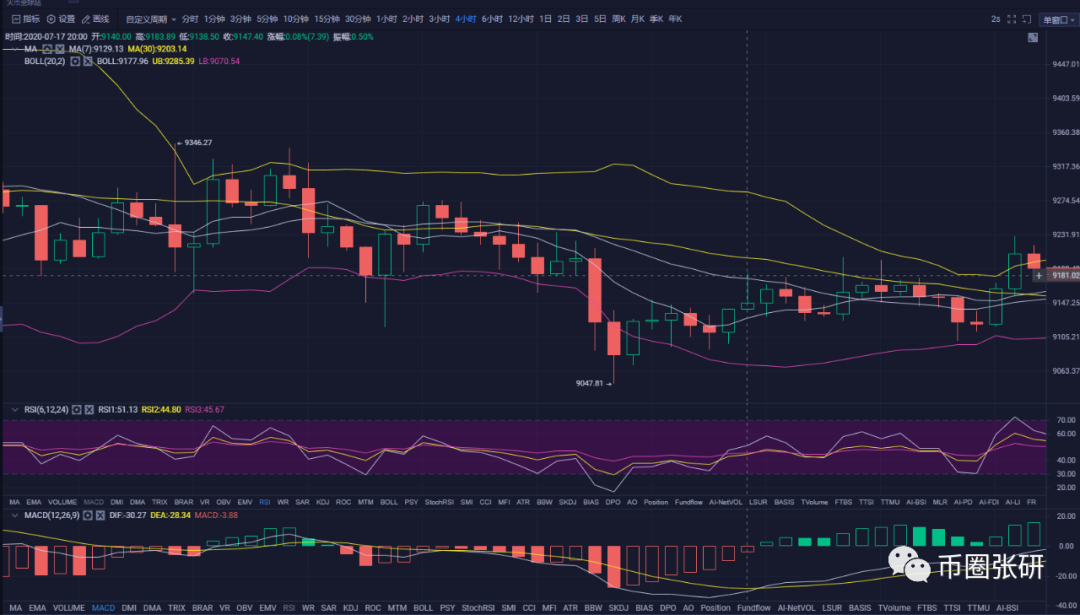1080x615 pixels.
Task: Choose VOLUME in the bottom indicator list
Action: click(x=68, y=607)
